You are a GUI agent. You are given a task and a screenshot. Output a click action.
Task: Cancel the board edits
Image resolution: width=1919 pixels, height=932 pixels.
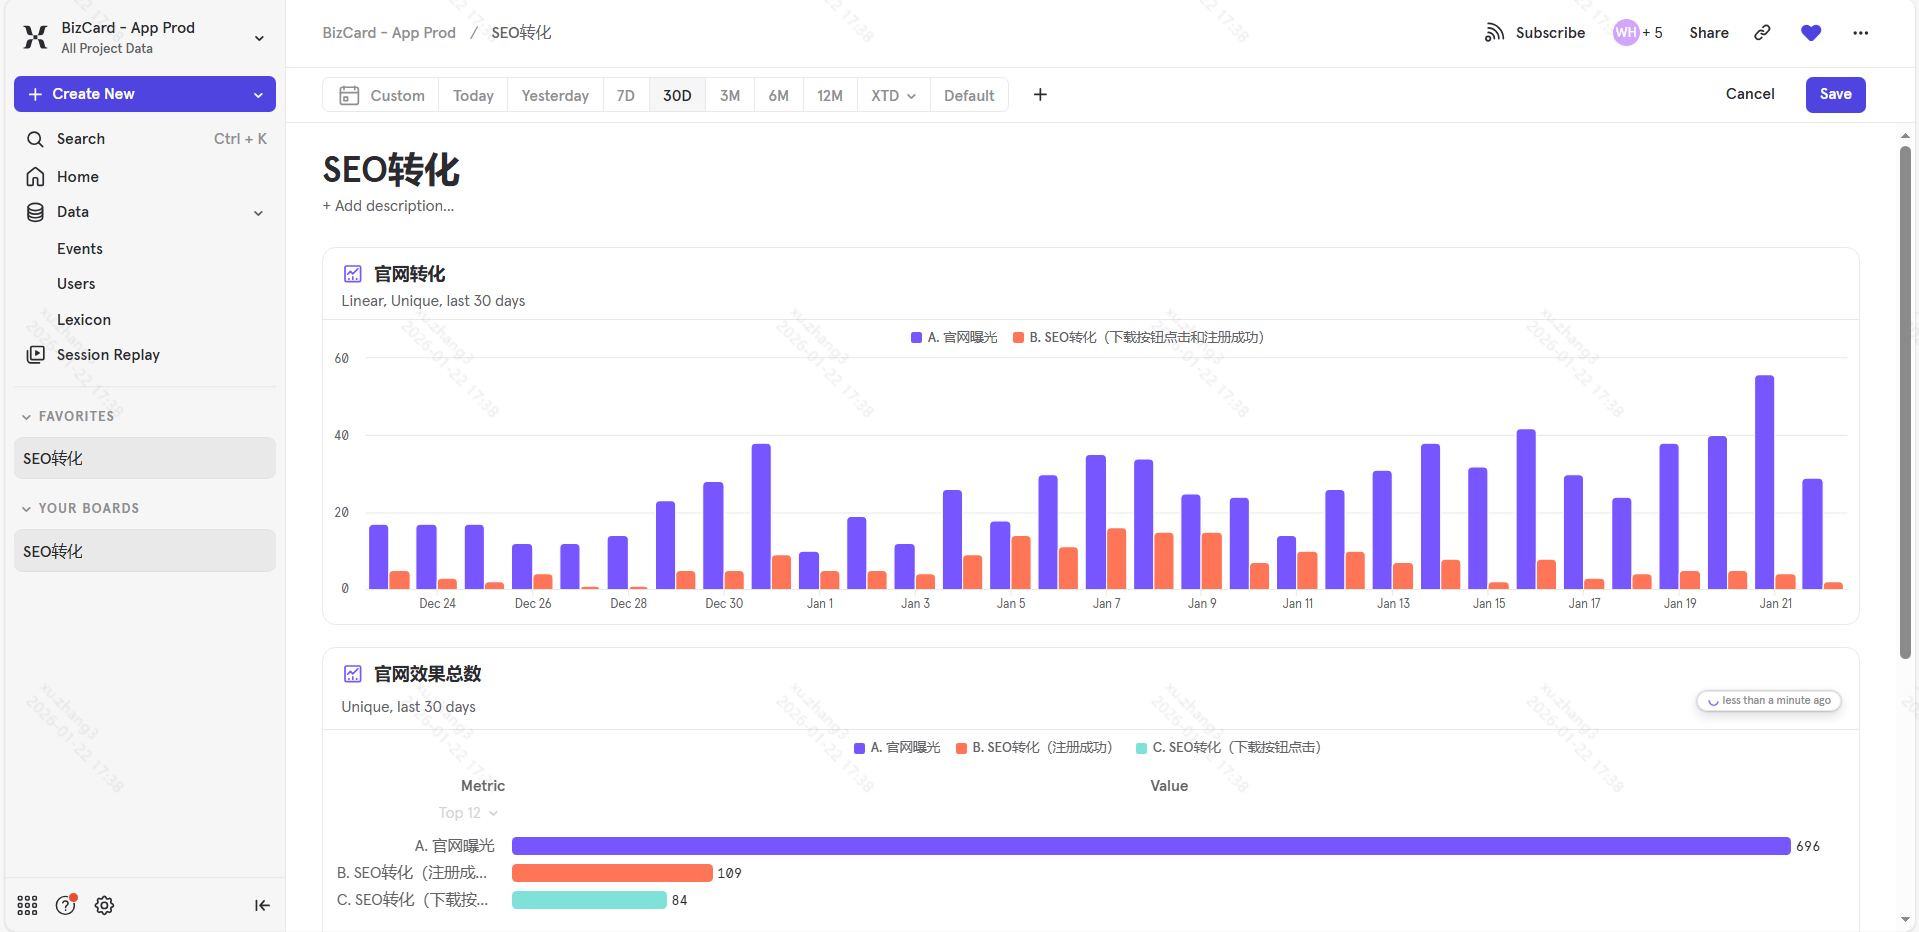click(x=1749, y=94)
